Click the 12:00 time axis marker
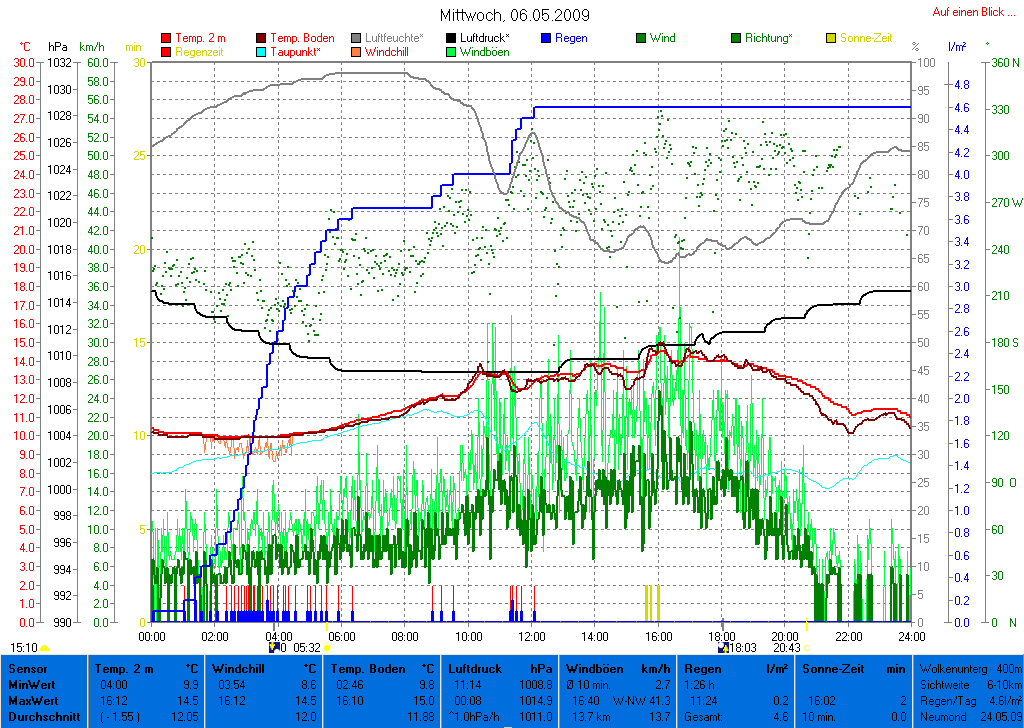The image size is (1024, 728). coord(531,636)
